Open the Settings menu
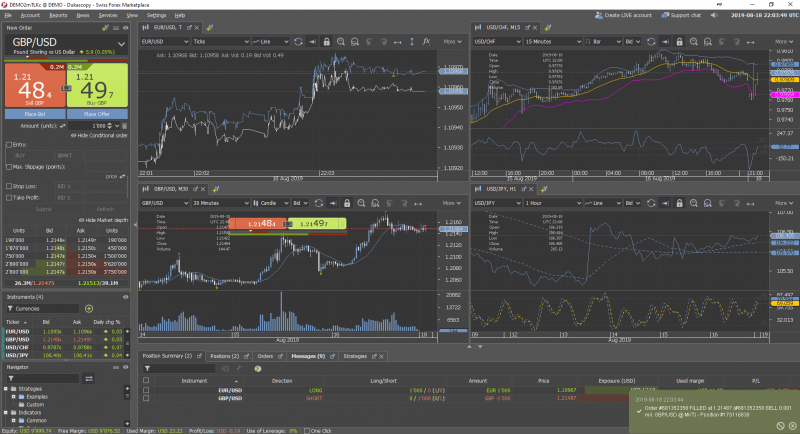This screenshot has height=434, width=800. click(x=156, y=15)
